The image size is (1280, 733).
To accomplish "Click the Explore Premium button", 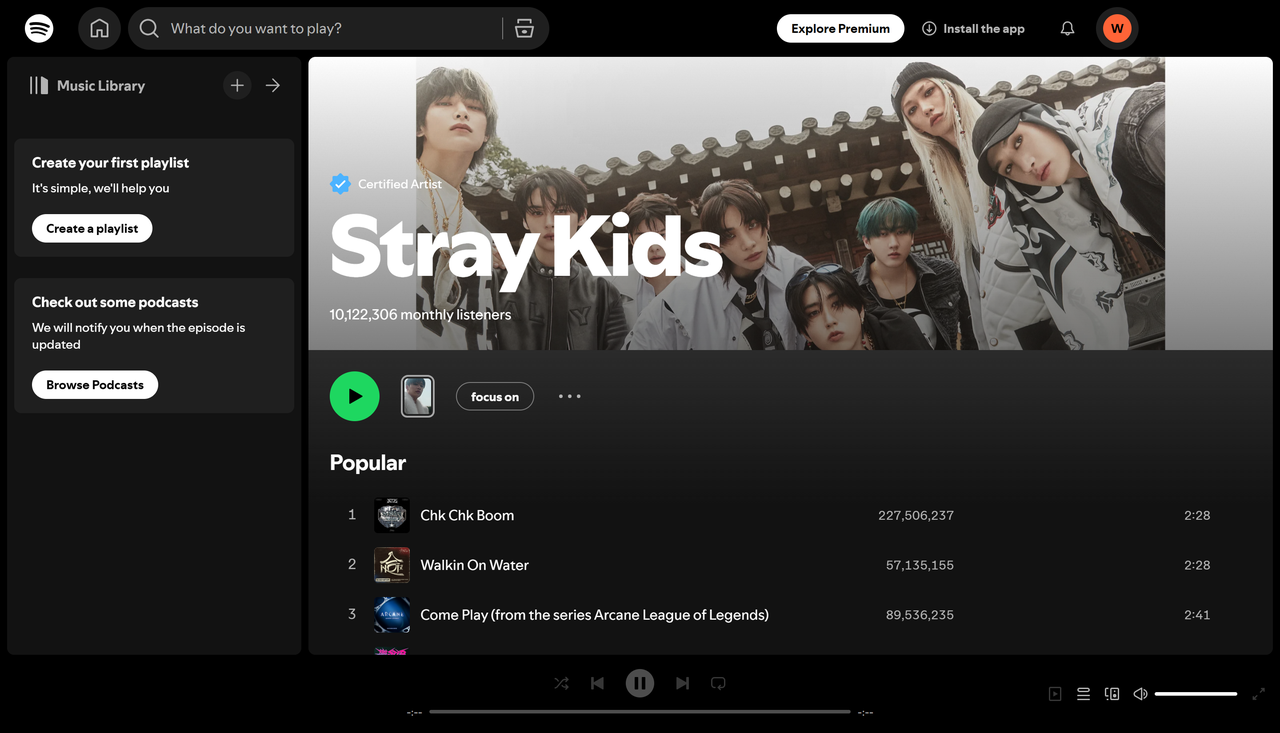I will tap(840, 28).
